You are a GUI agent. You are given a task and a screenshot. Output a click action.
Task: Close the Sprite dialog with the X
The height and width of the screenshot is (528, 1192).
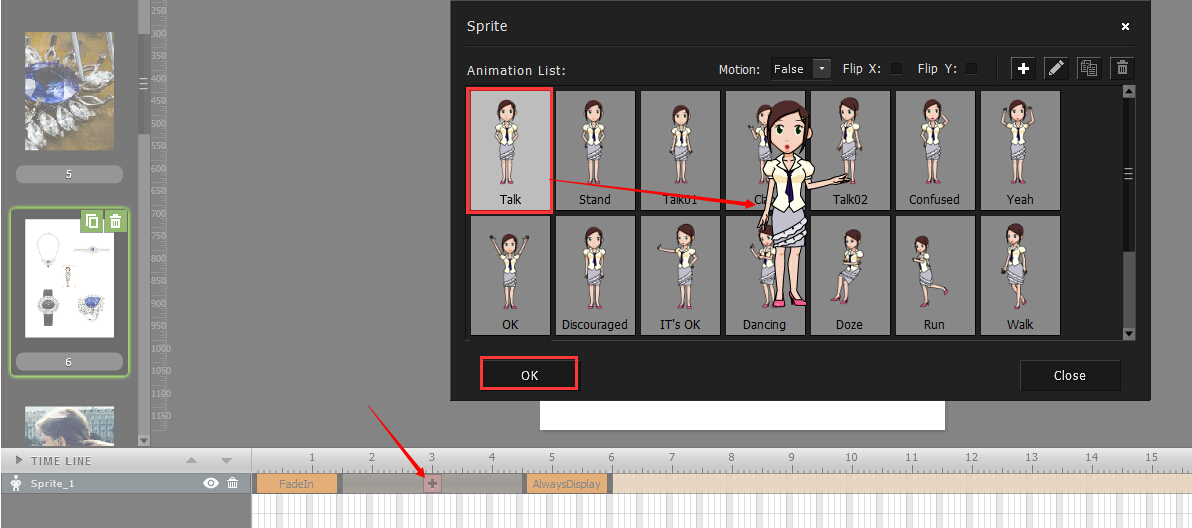pyautogui.click(x=1125, y=27)
